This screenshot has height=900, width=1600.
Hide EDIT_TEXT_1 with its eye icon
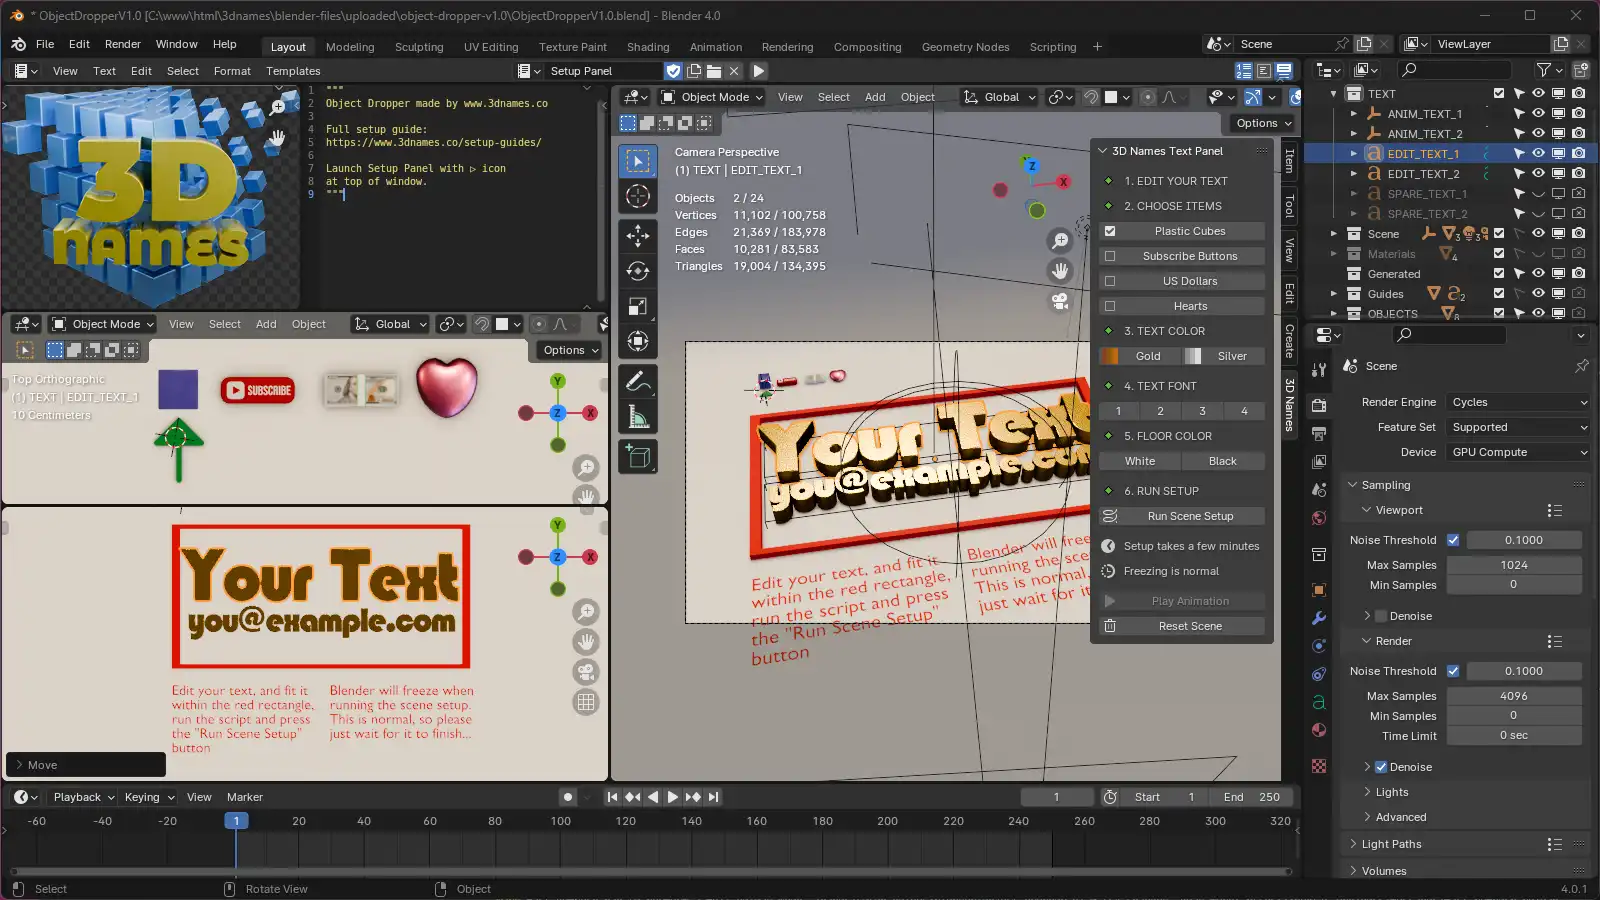pos(1538,154)
